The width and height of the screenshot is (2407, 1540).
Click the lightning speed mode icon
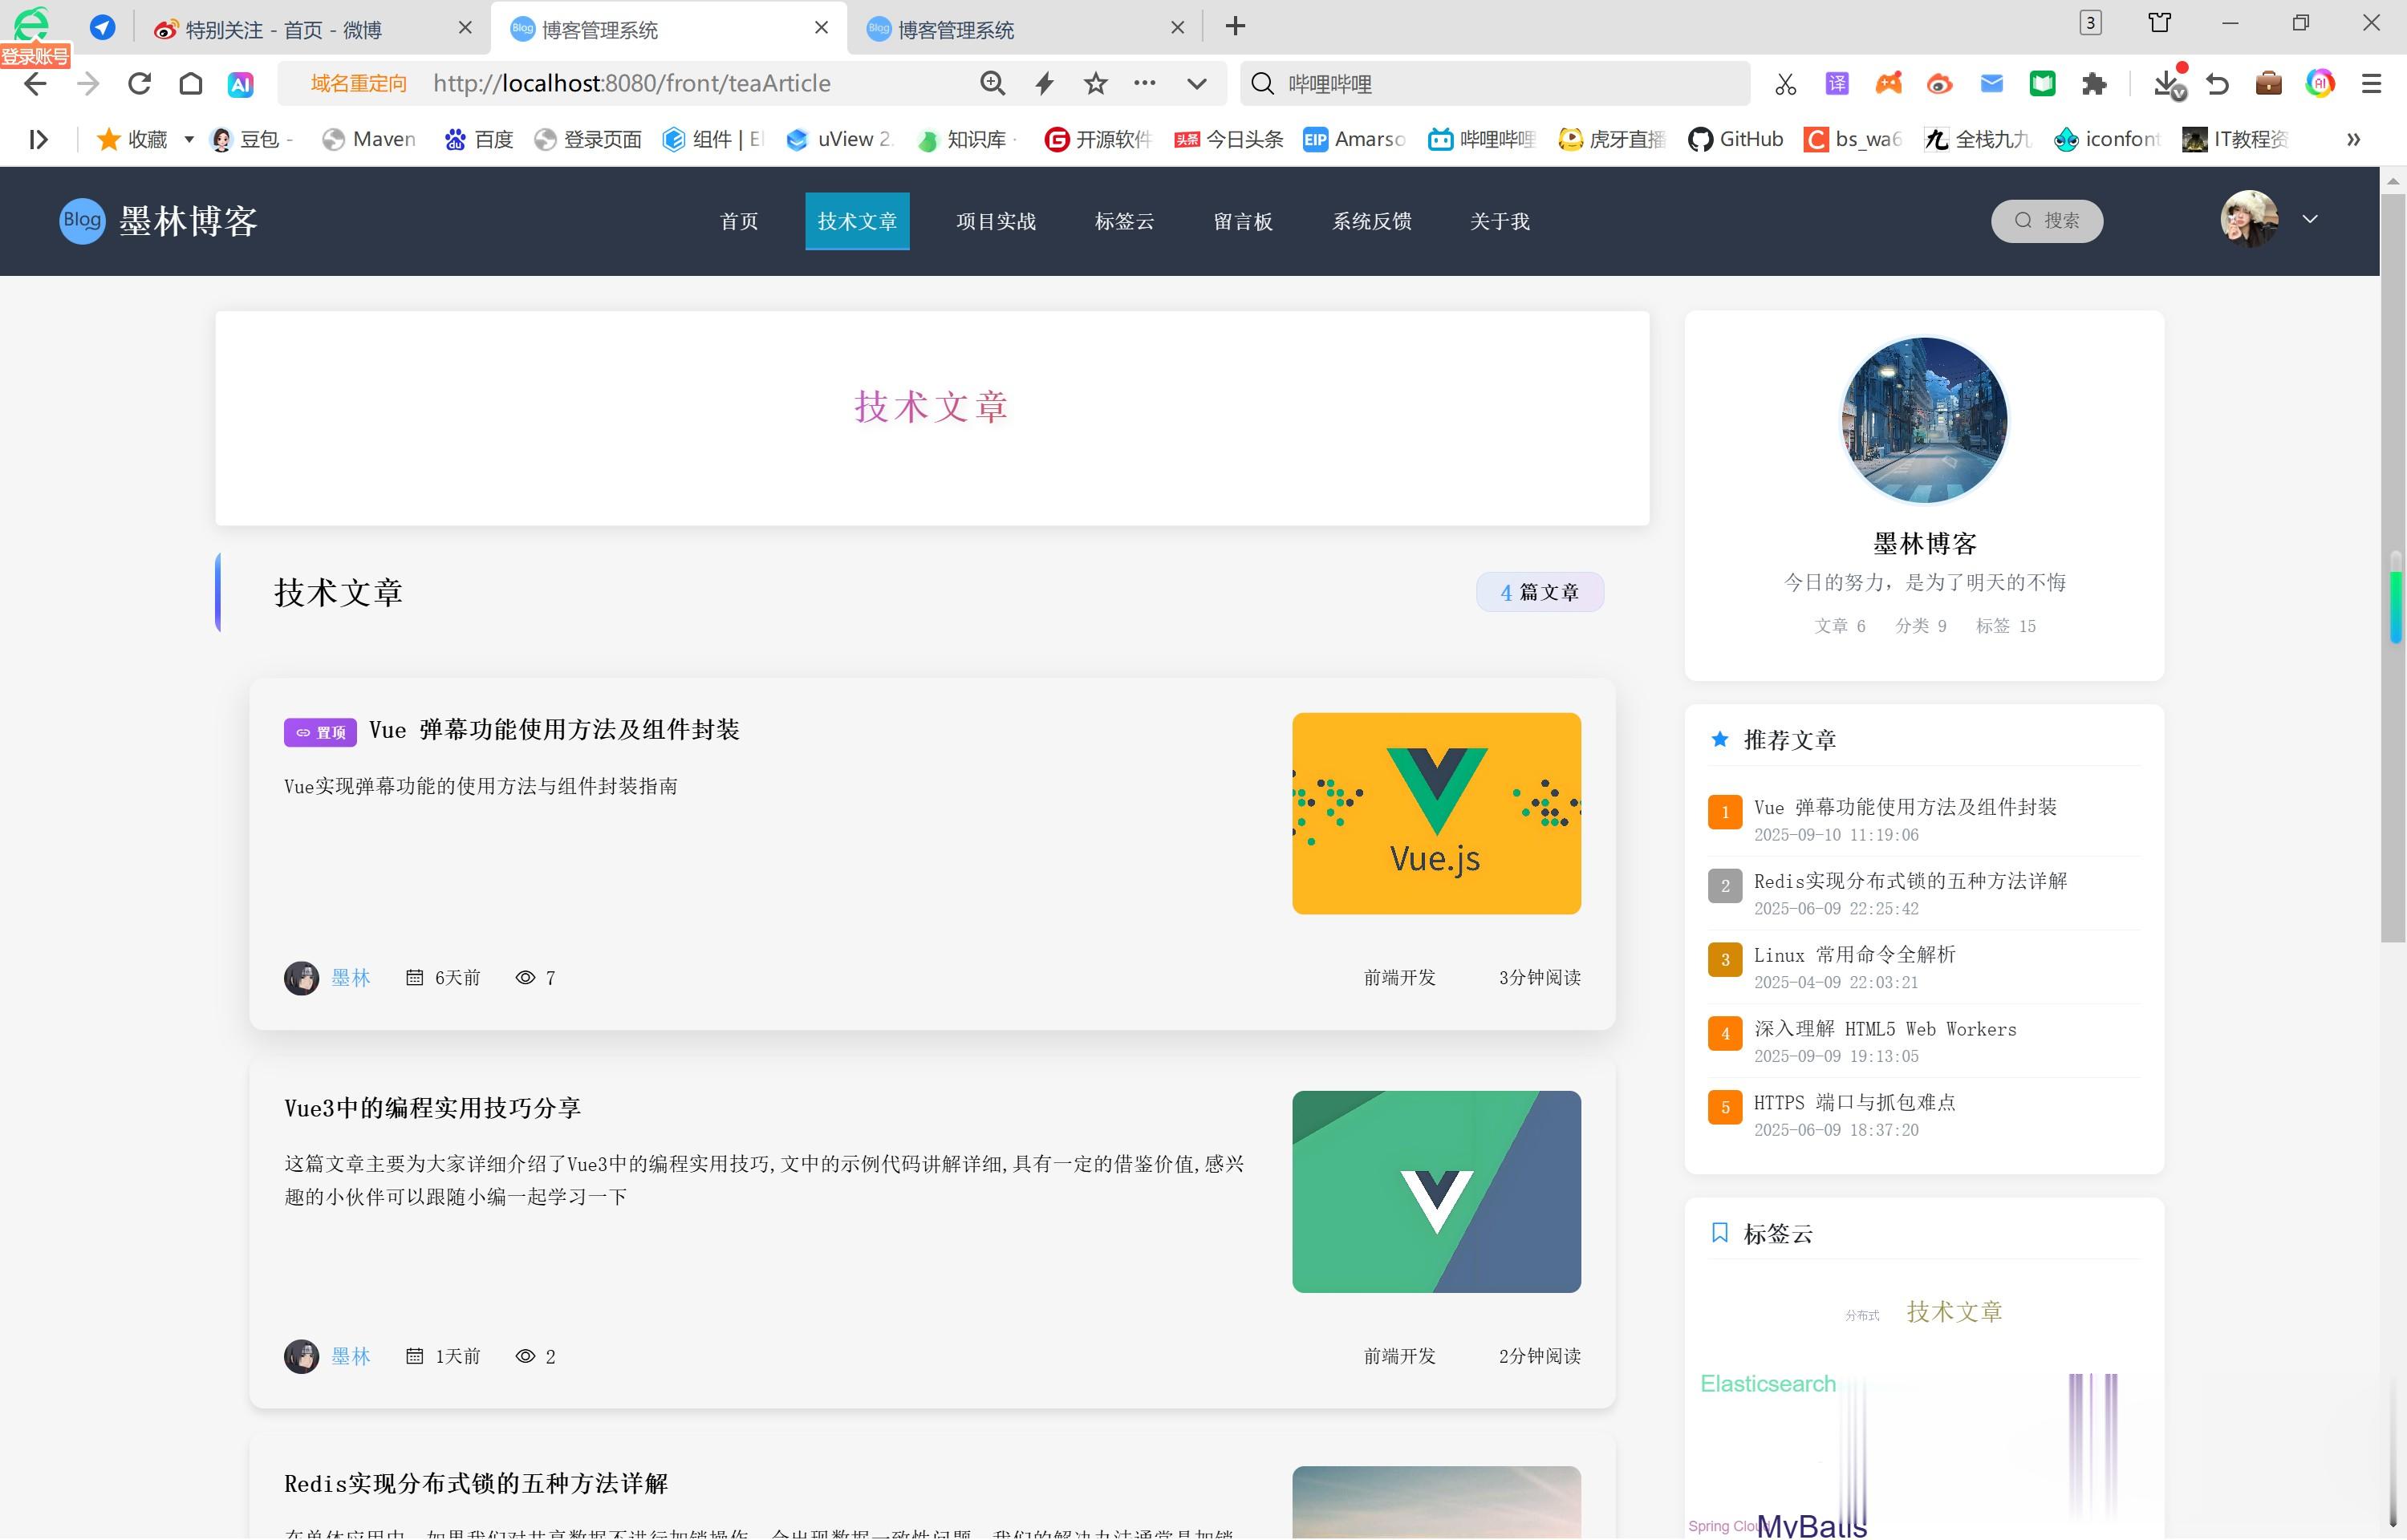tap(1044, 83)
